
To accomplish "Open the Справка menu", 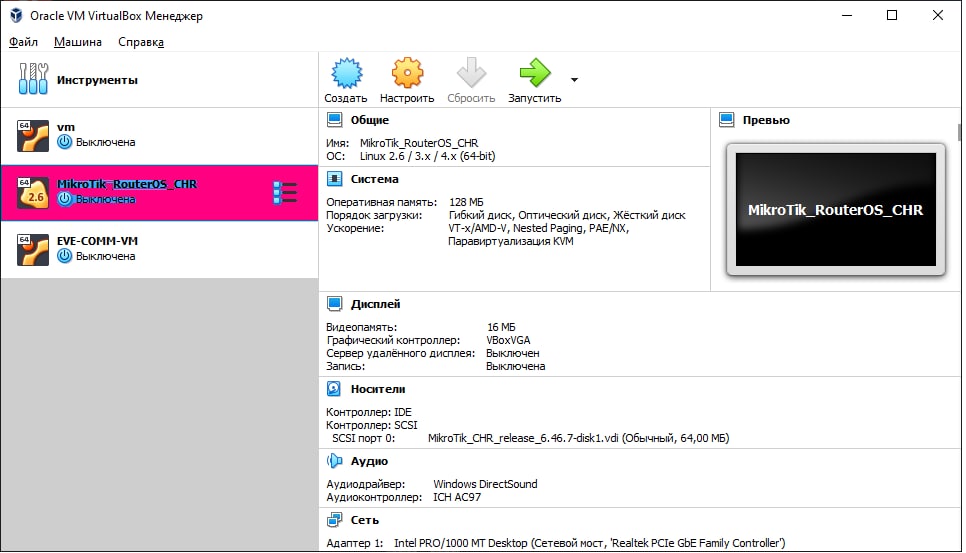I will (x=141, y=42).
